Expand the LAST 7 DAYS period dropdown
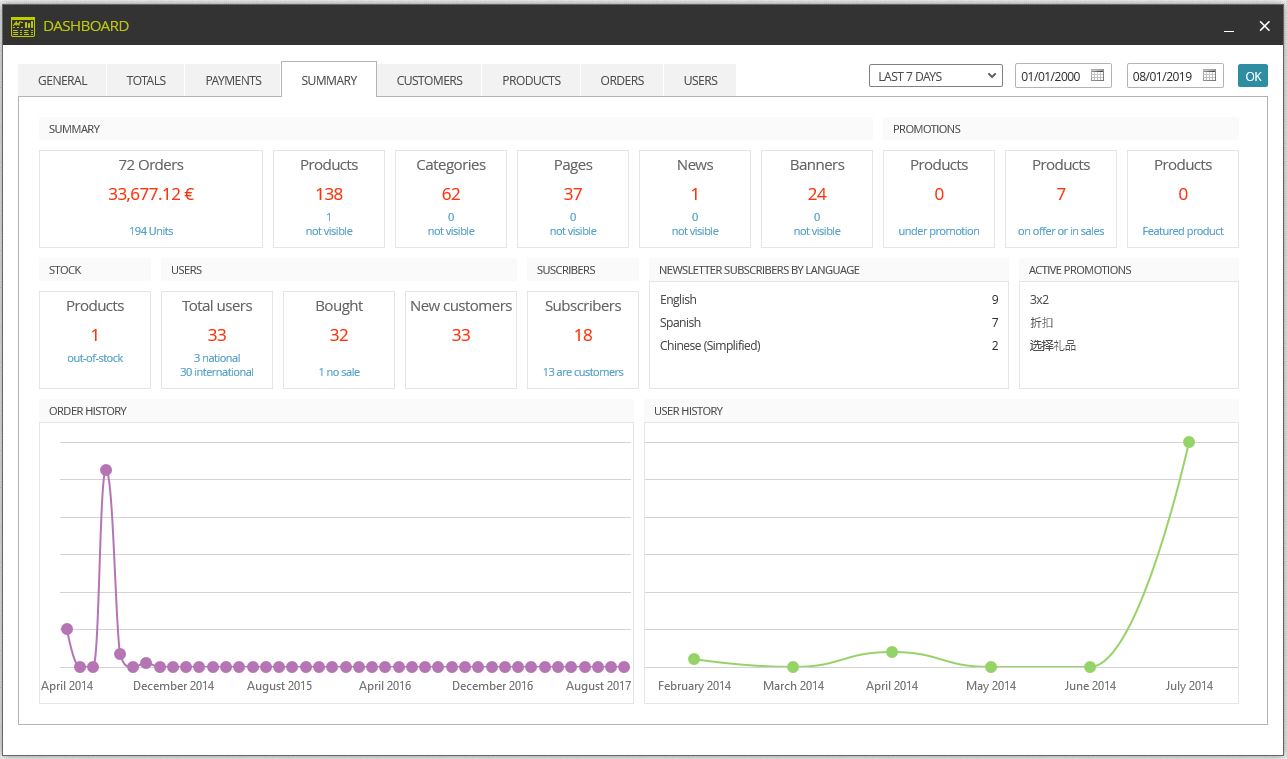This screenshot has width=1287, height=759. tap(935, 76)
